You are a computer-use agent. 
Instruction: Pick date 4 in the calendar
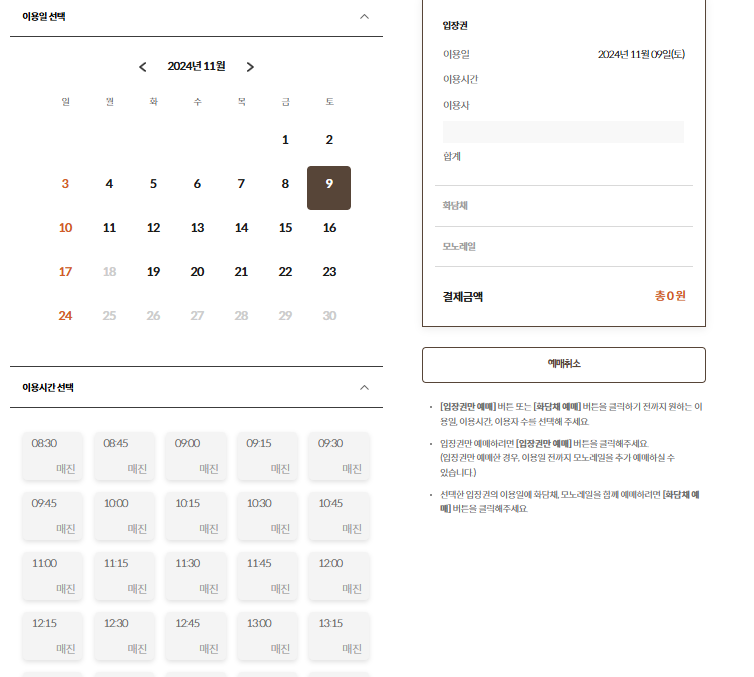tap(109, 184)
